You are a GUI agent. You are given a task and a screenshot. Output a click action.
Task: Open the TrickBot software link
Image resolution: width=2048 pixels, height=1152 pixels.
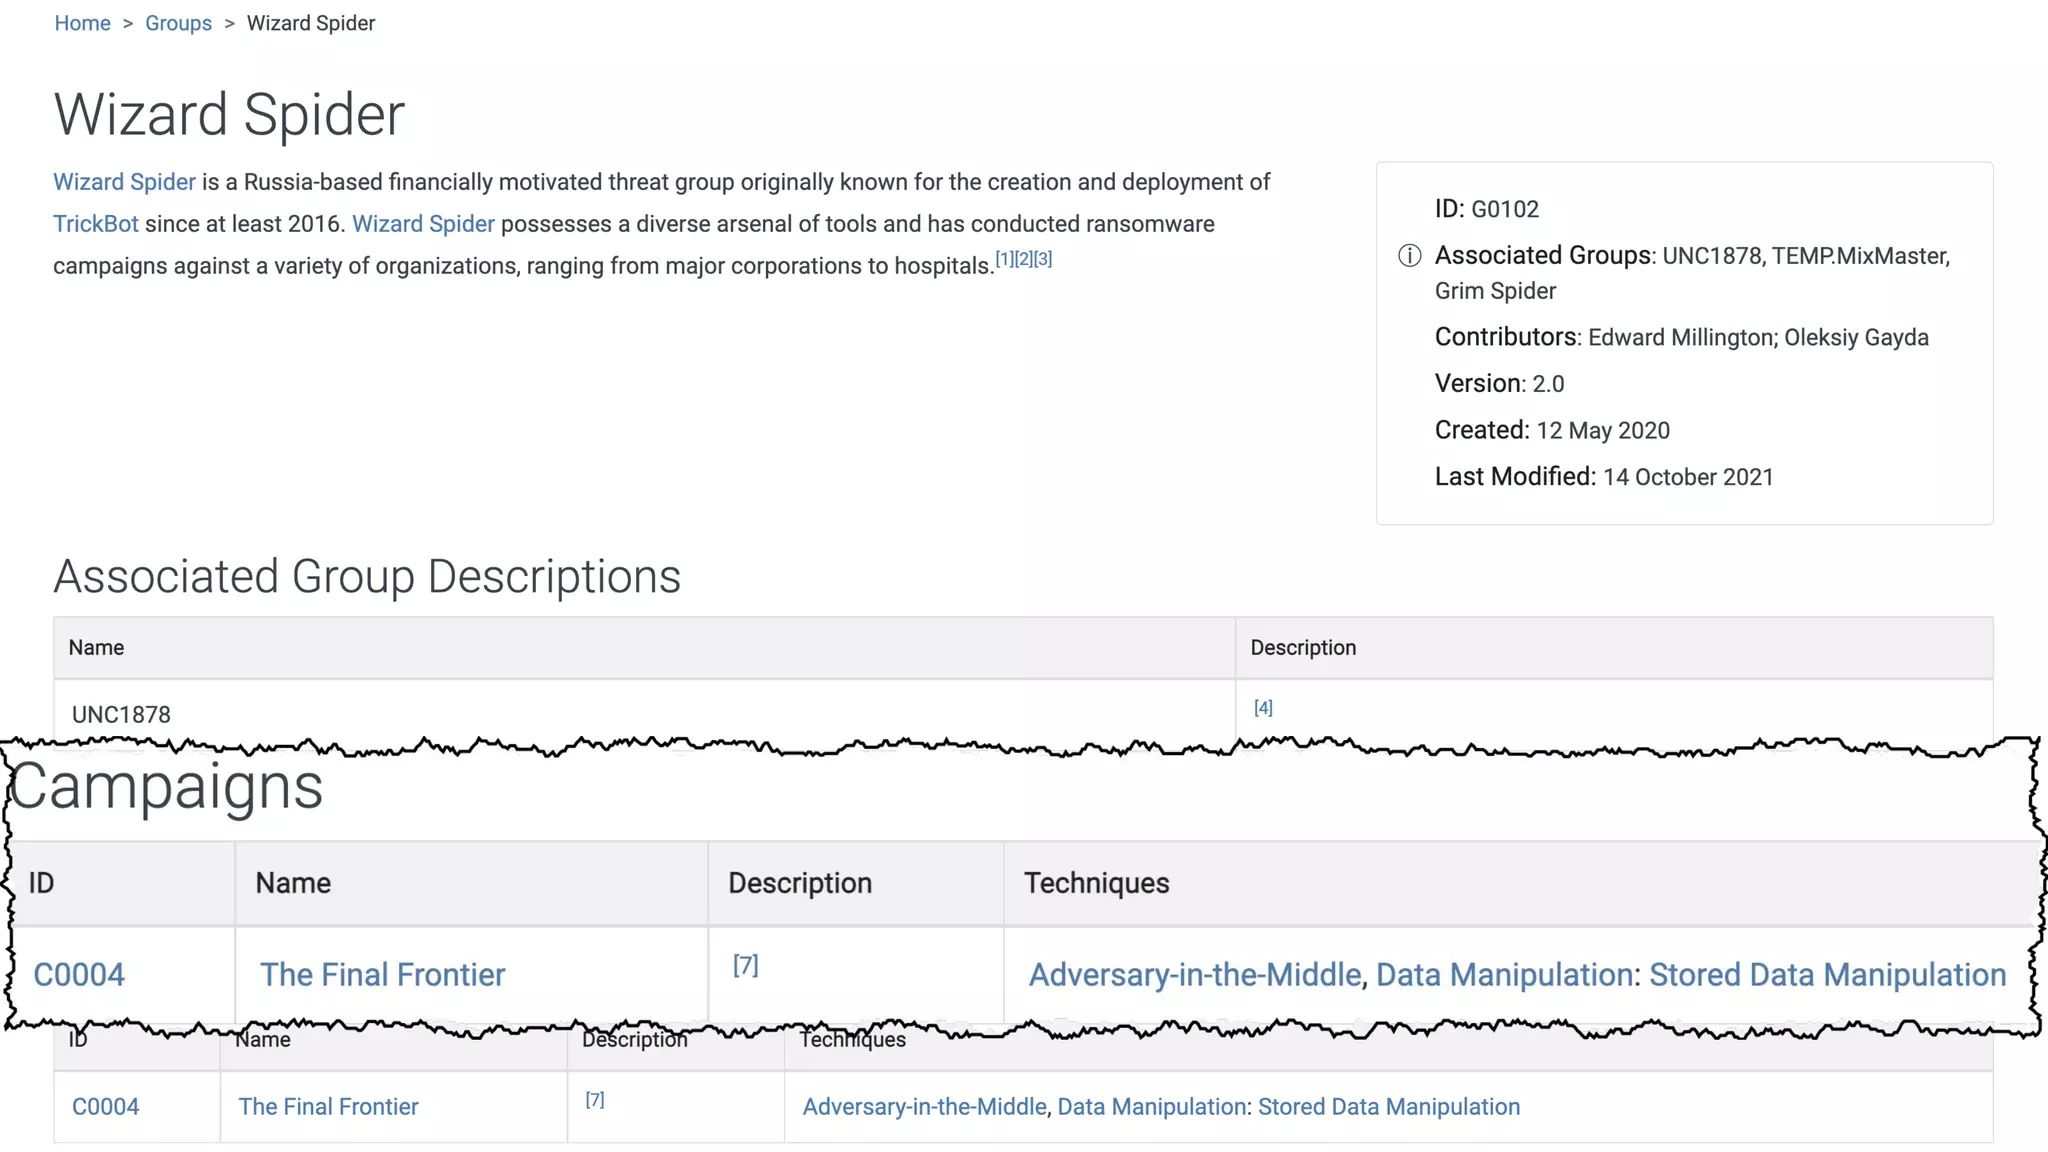click(x=96, y=224)
